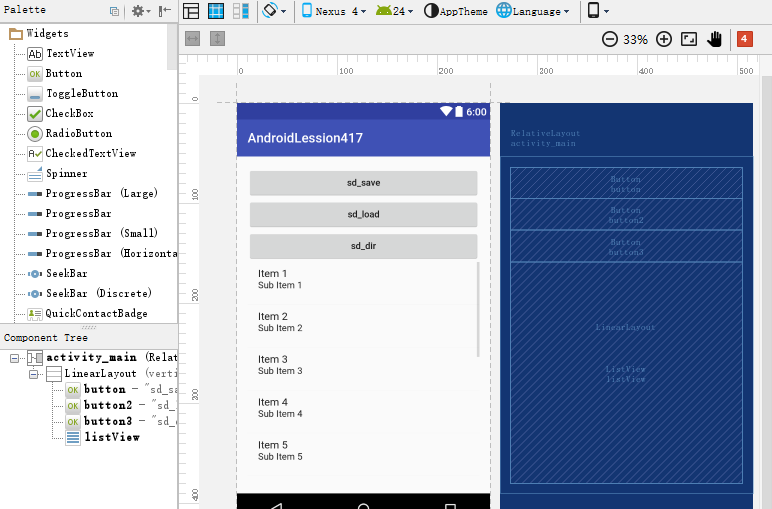Select the CheckedTextView widget
The image size is (772, 509).
pyautogui.click(x=82, y=154)
